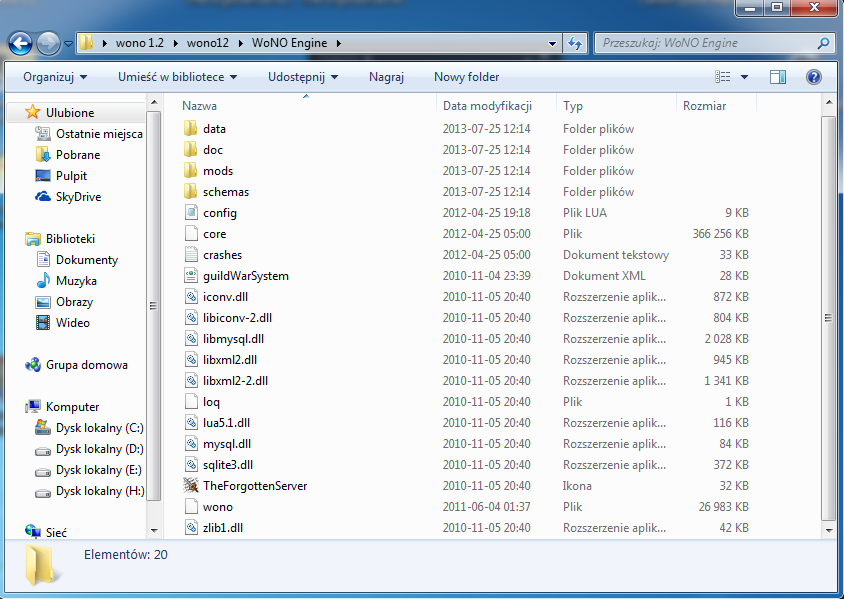844x599 pixels.
Task: Select wono12 breadcrumb in address bar
Action: click(208, 43)
